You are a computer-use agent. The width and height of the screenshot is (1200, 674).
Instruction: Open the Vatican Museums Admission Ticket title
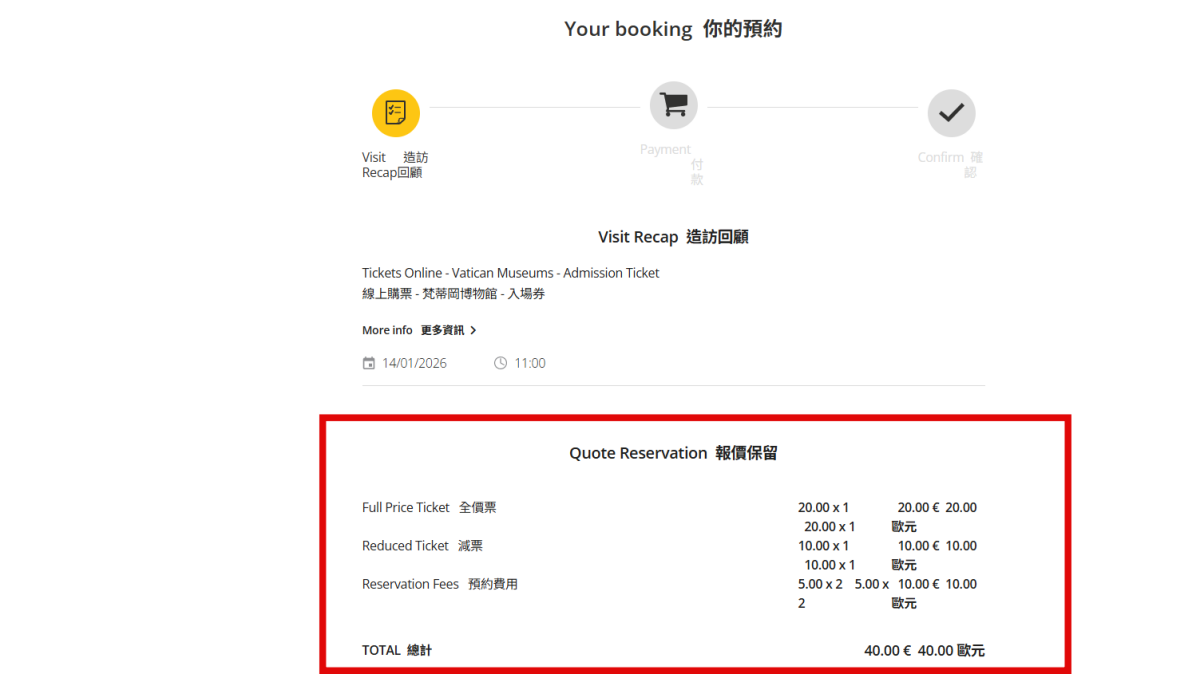tap(510, 272)
